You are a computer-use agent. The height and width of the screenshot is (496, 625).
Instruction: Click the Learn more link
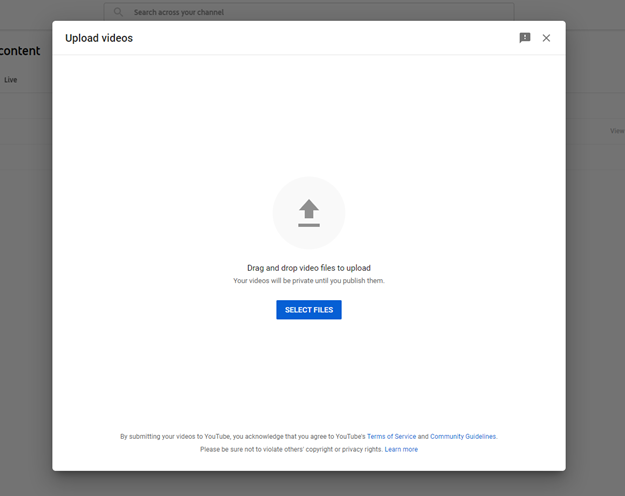[401, 449]
